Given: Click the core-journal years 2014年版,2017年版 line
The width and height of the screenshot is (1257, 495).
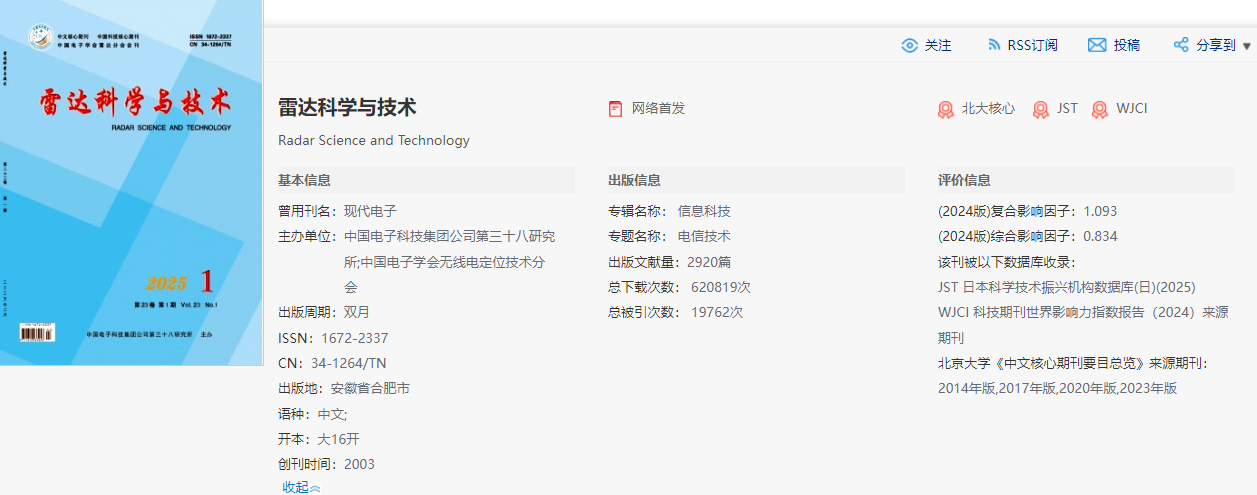Looking at the screenshot, I should [x=1057, y=388].
